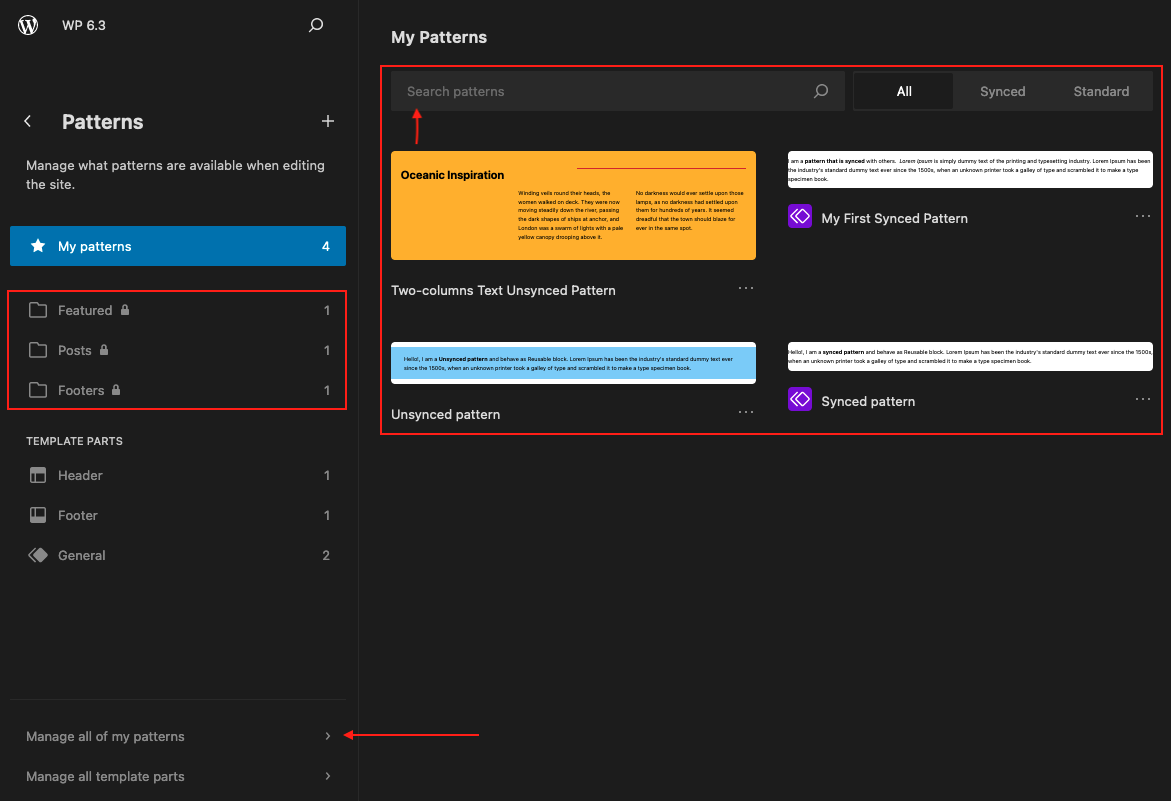Click the Oceanic Inspiration pattern thumbnail
The height and width of the screenshot is (801, 1171).
pyautogui.click(x=573, y=205)
